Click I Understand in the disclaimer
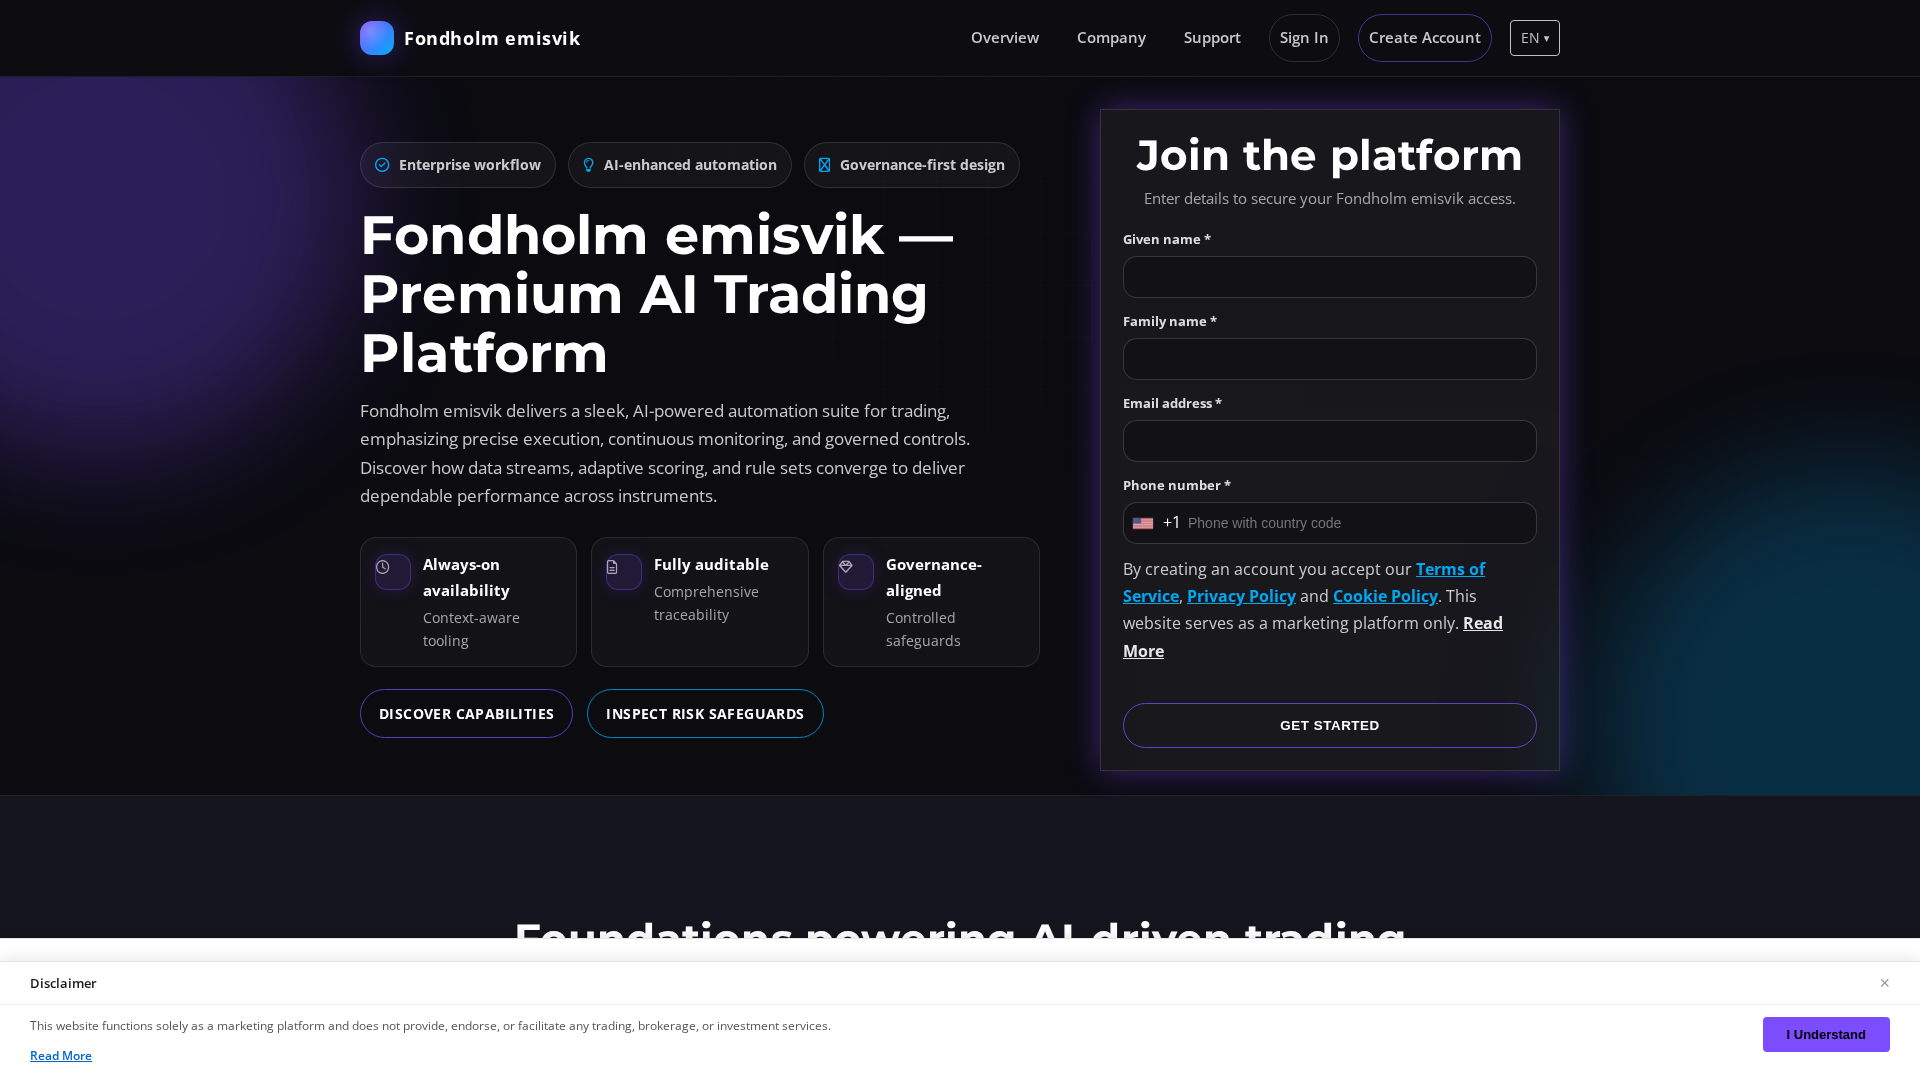This screenshot has height=1080, width=1920. [1826, 1034]
